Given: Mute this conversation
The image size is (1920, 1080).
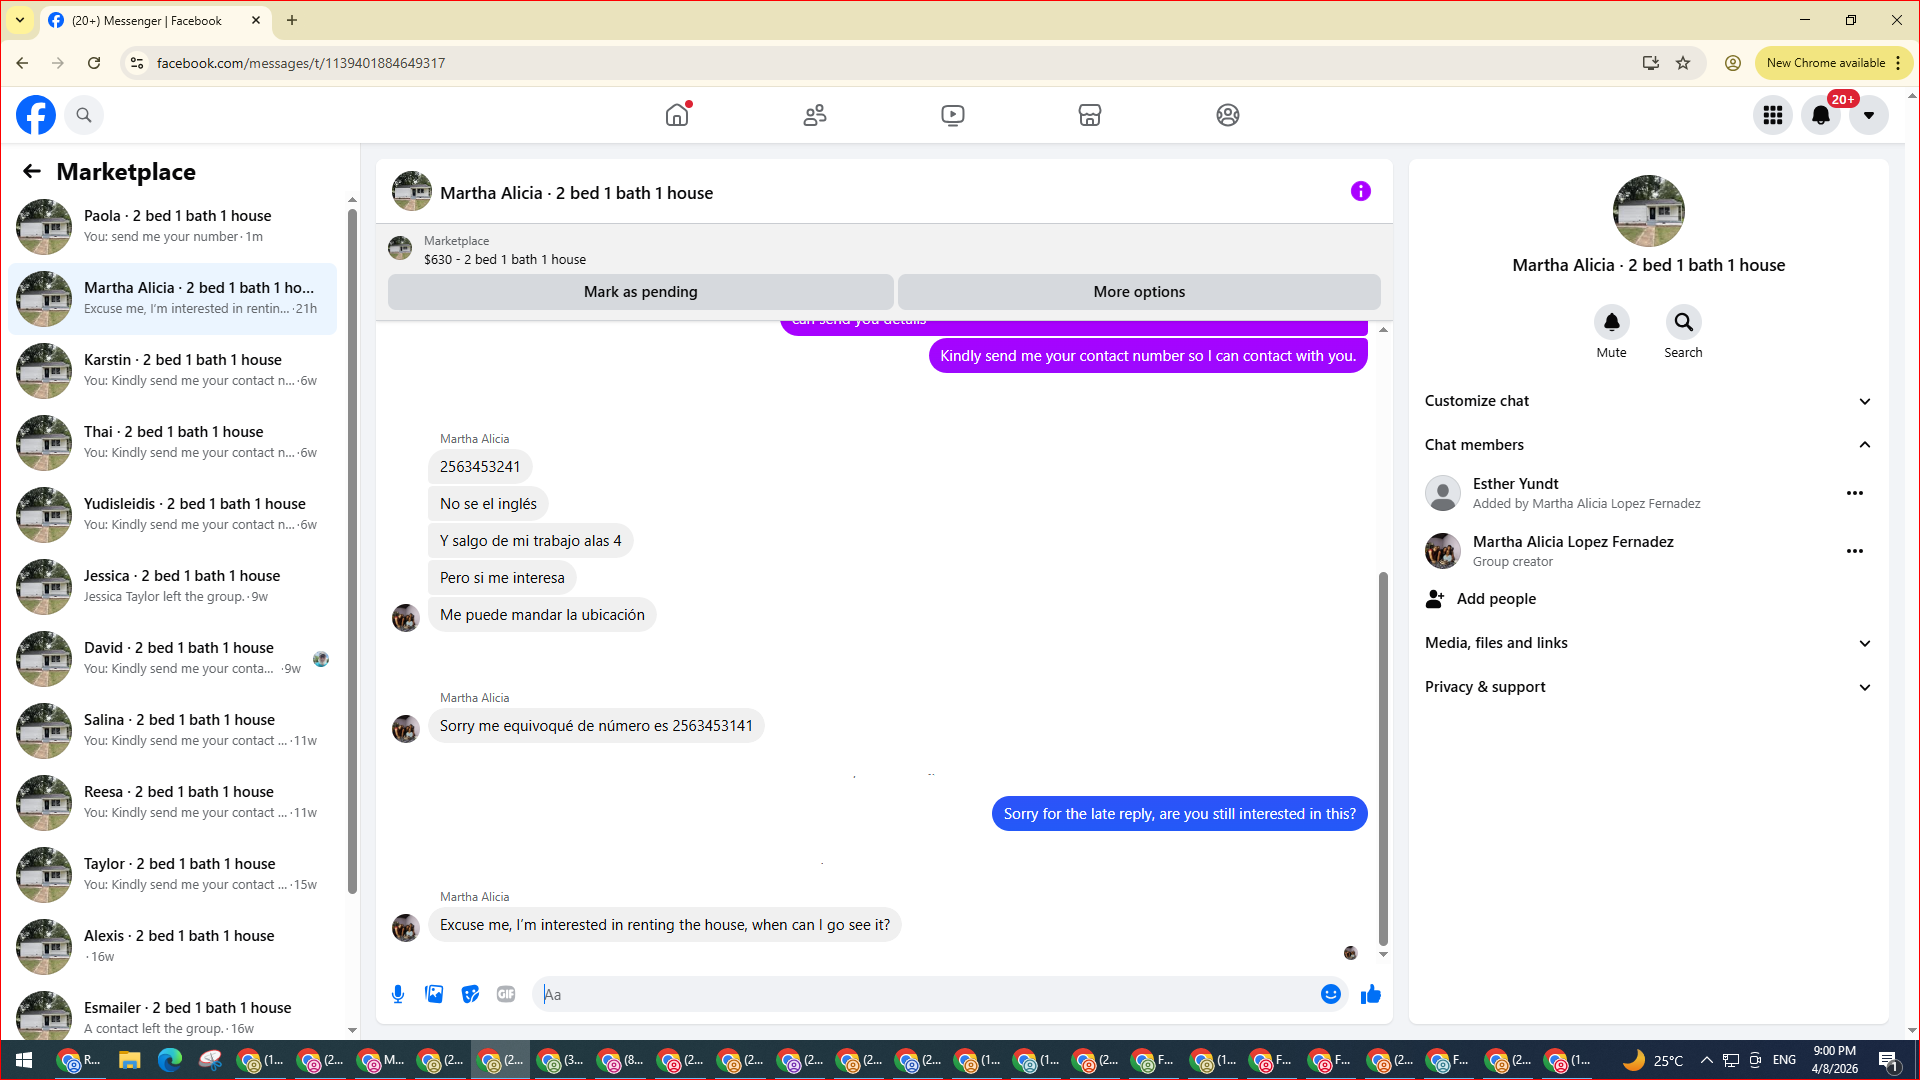Looking at the screenshot, I should (x=1611, y=323).
